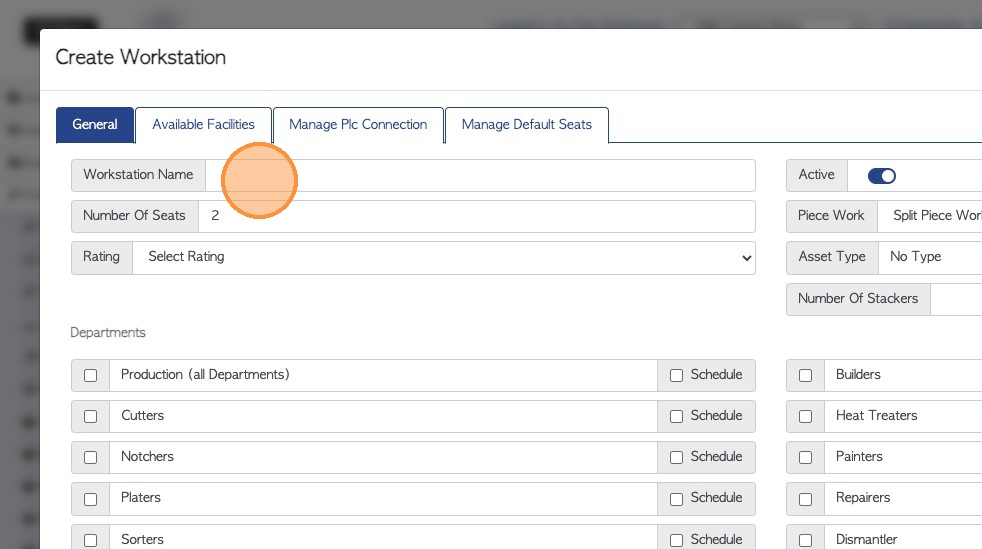The image size is (982, 549).
Task: Go to Manage Plc Connection tab
Action: click(x=358, y=125)
